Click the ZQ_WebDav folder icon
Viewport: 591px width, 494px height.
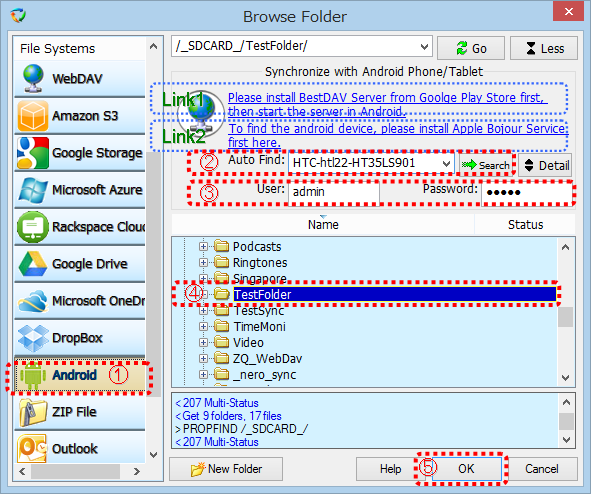pyautogui.click(x=222, y=358)
